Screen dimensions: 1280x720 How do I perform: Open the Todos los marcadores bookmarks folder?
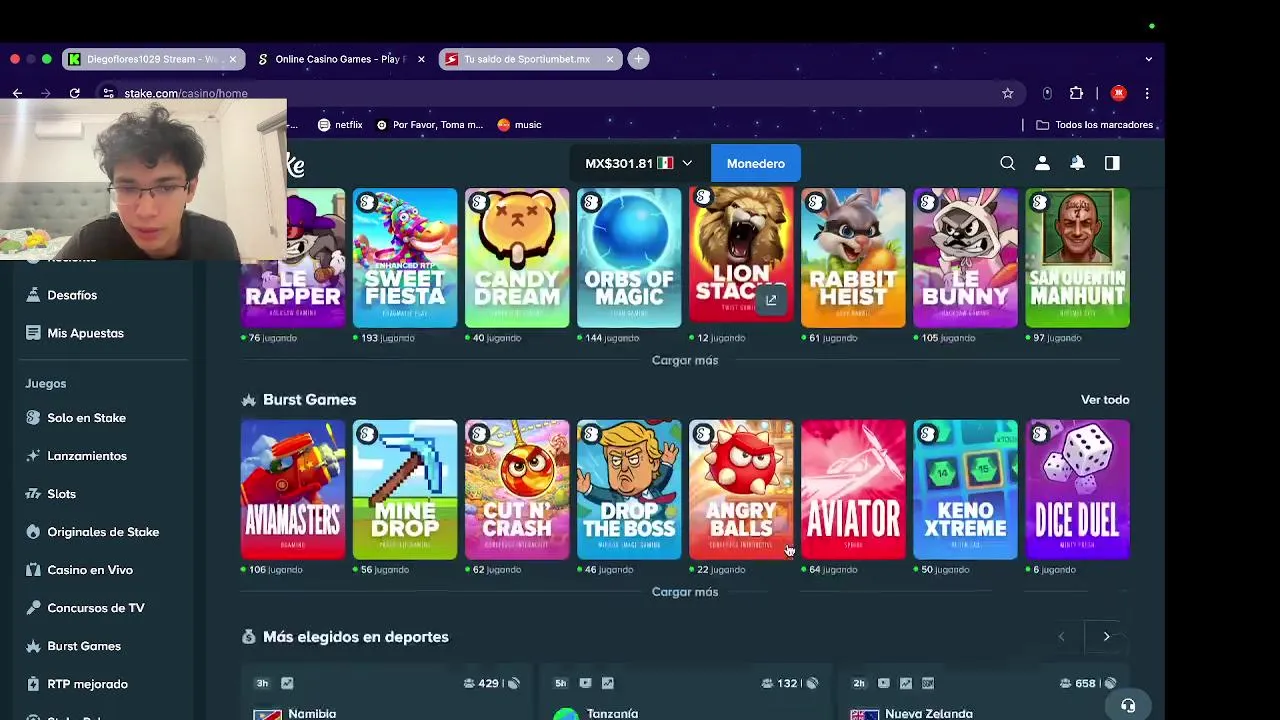1095,125
